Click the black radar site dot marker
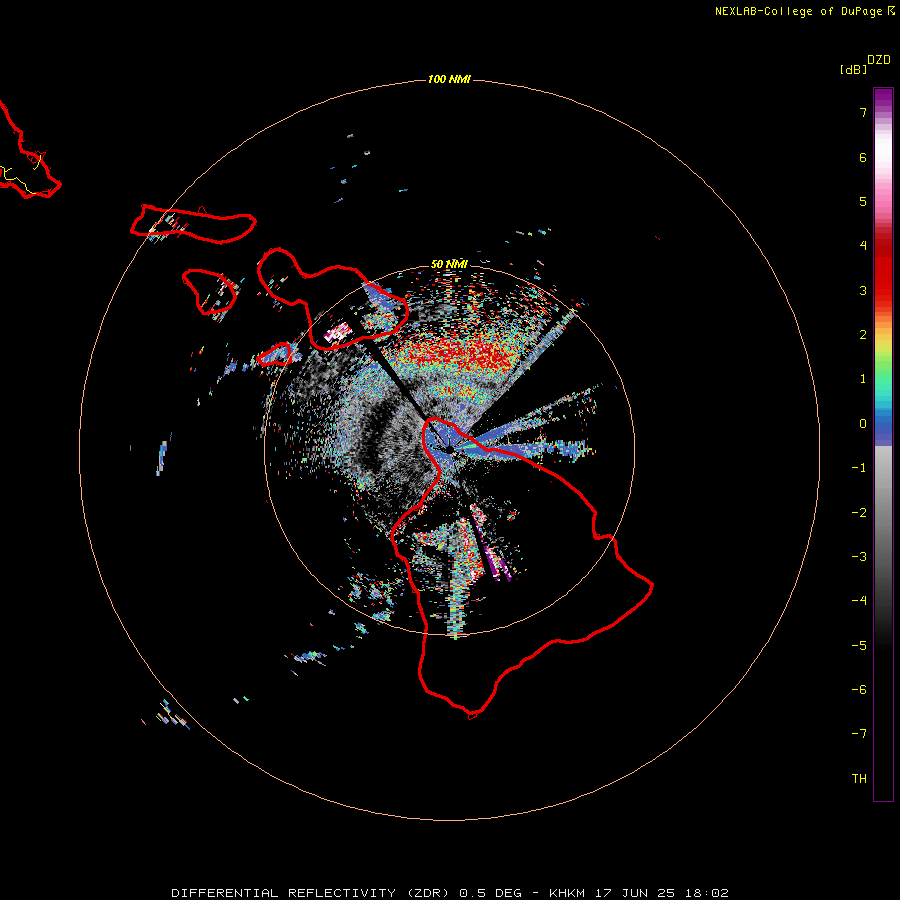Image resolution: width=900 pixels, height=900 pixels. (450, 449)
